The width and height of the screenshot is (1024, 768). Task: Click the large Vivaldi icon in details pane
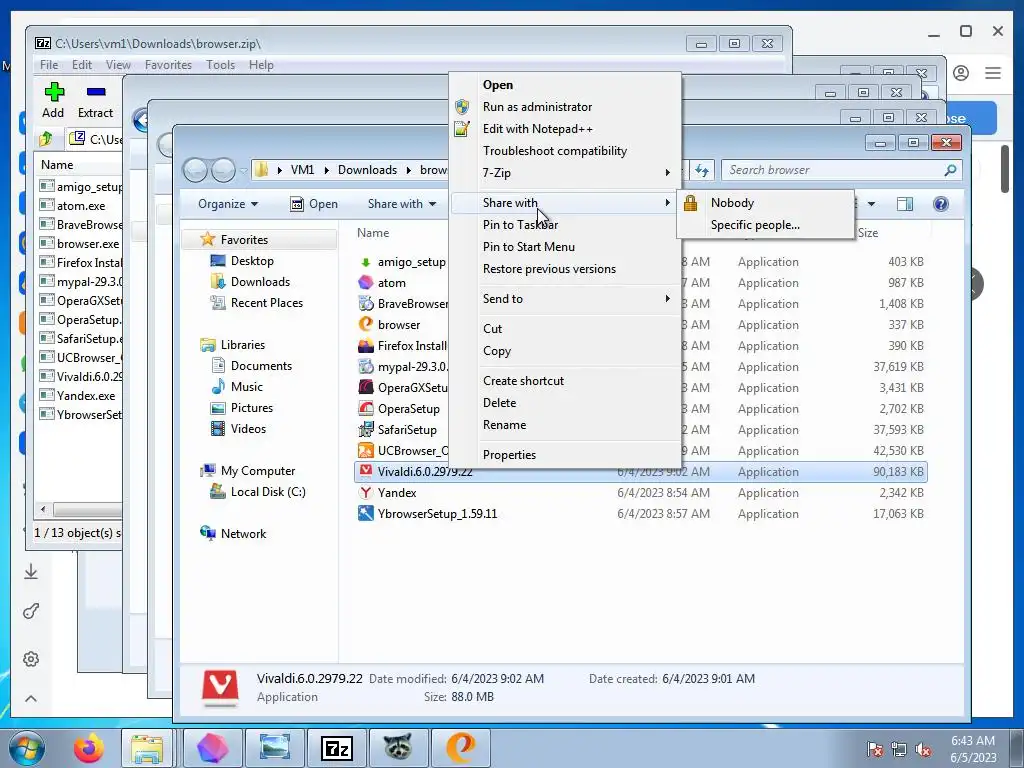pos(220,688)
